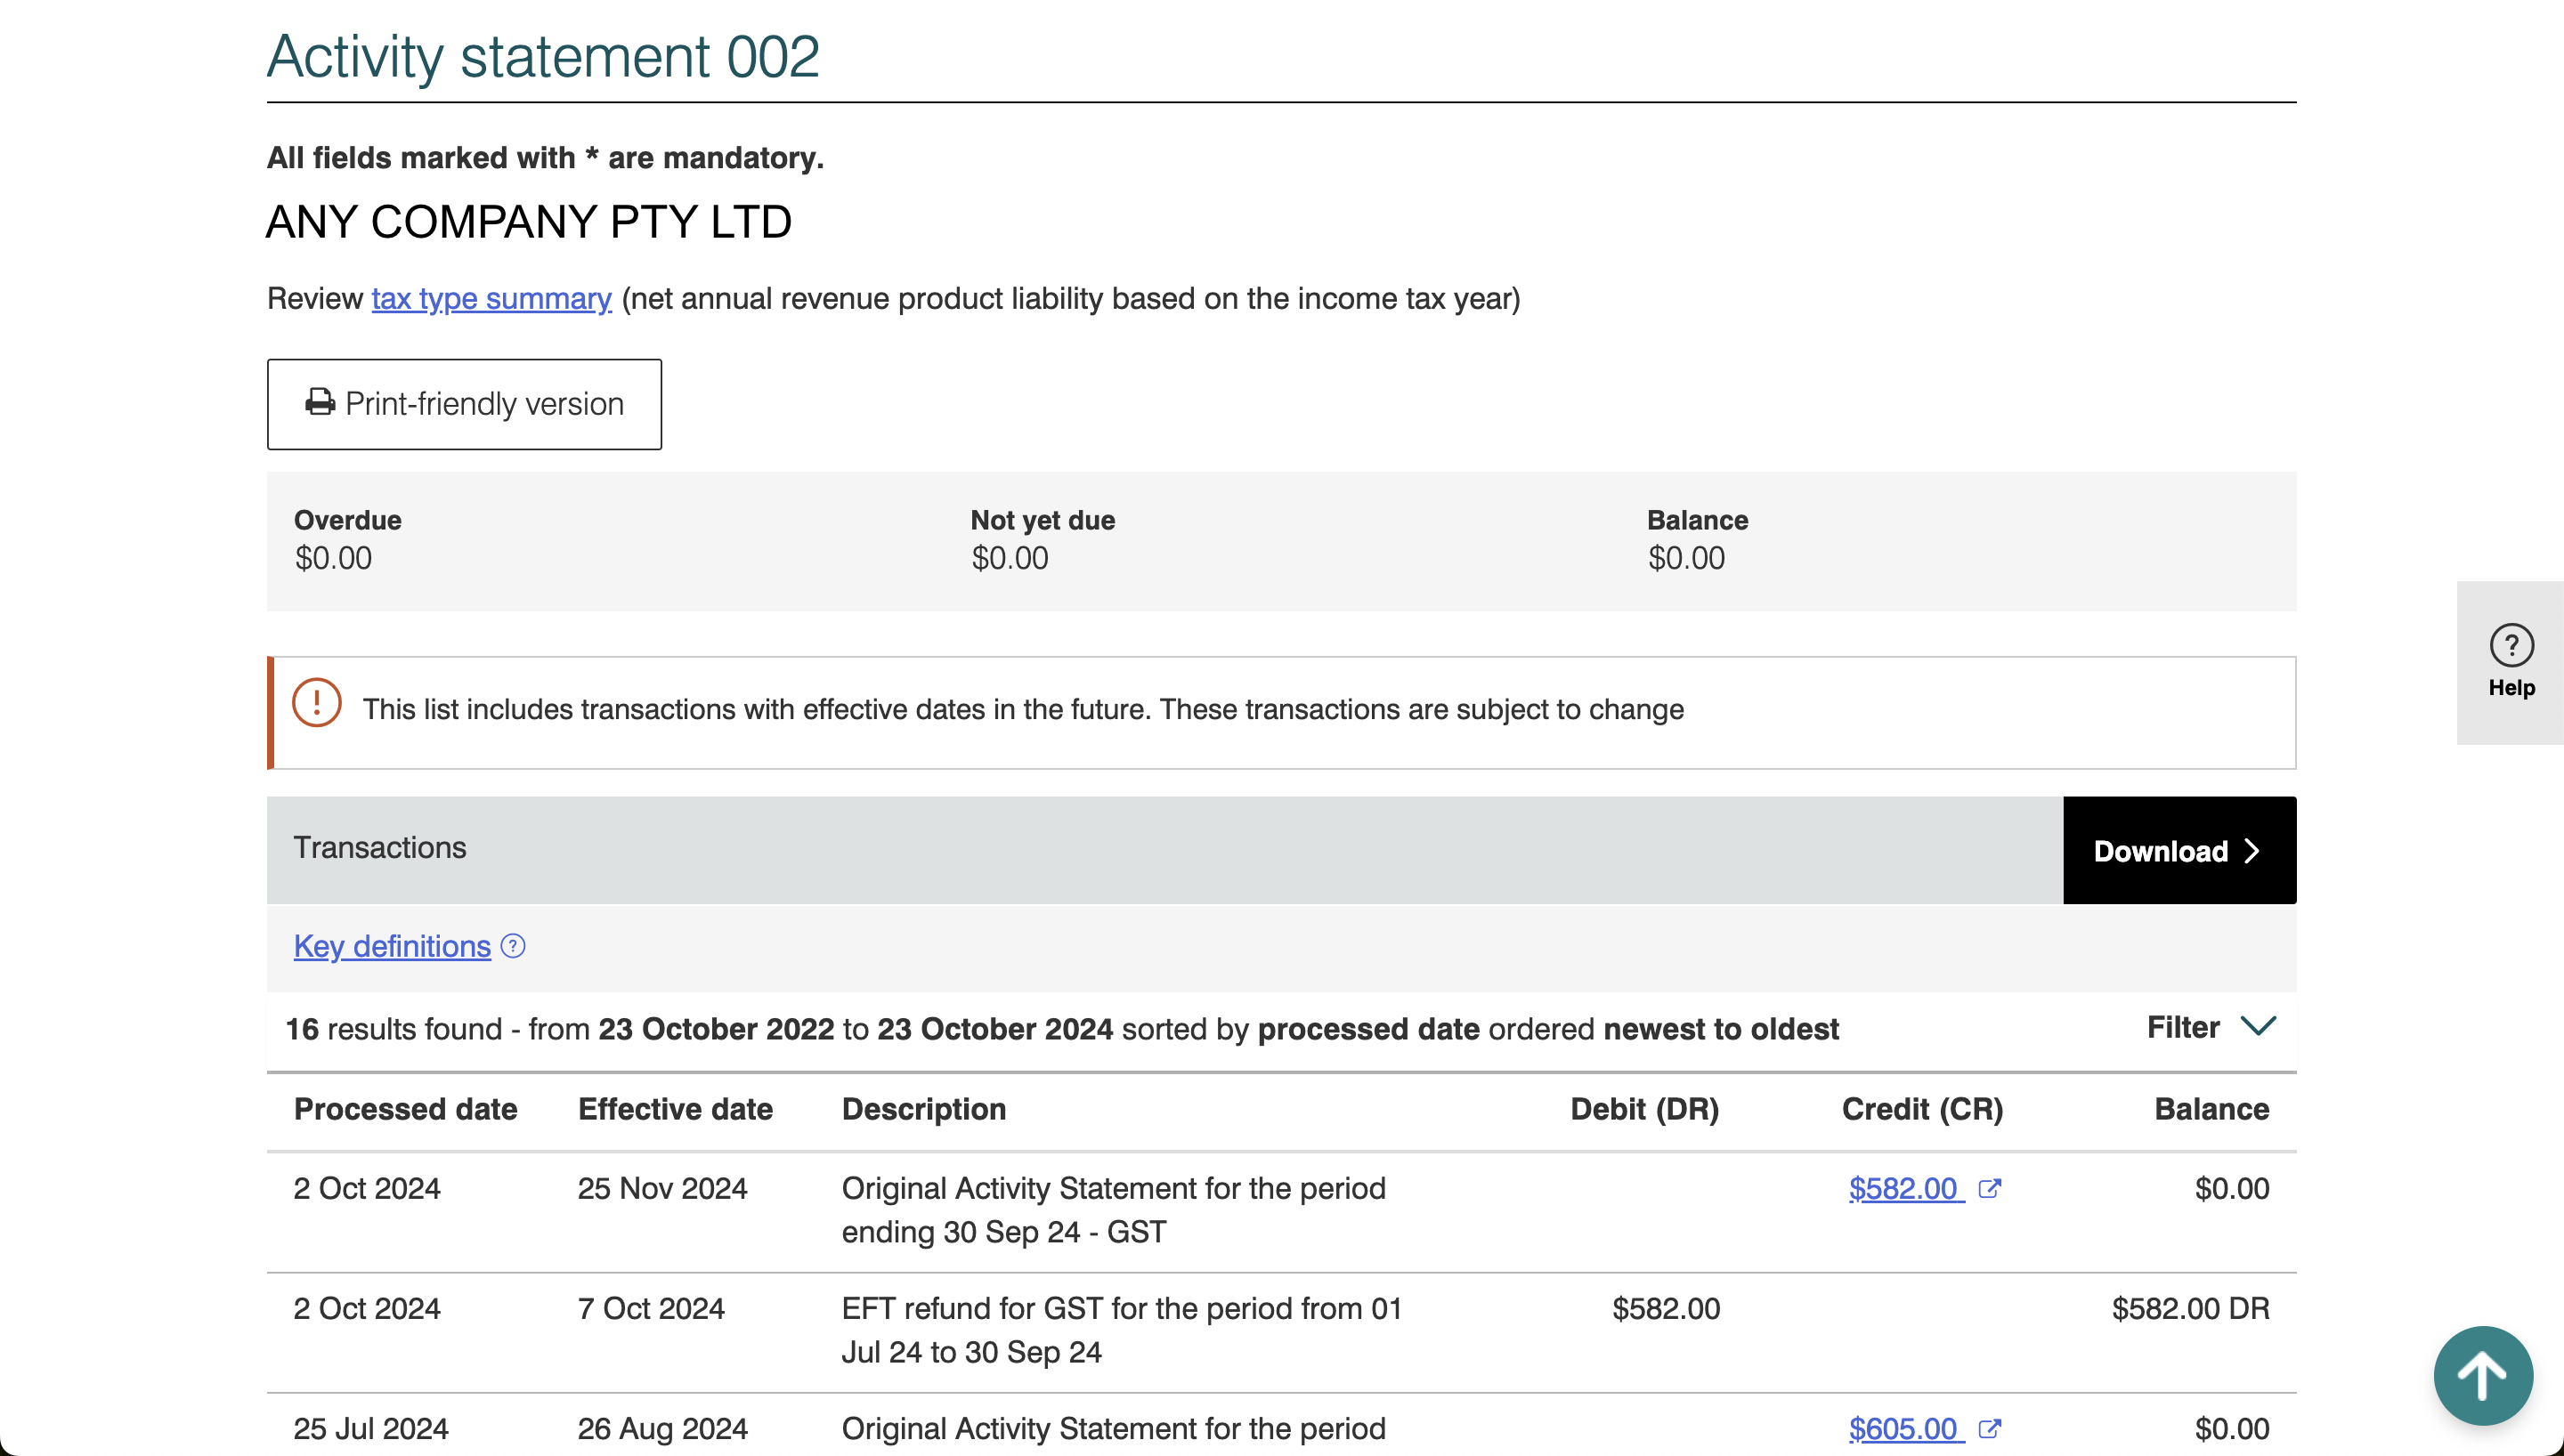Screen dimensions: 2564x1456
Task: Select the Transactions section header
Action: [x=379, y=847]
